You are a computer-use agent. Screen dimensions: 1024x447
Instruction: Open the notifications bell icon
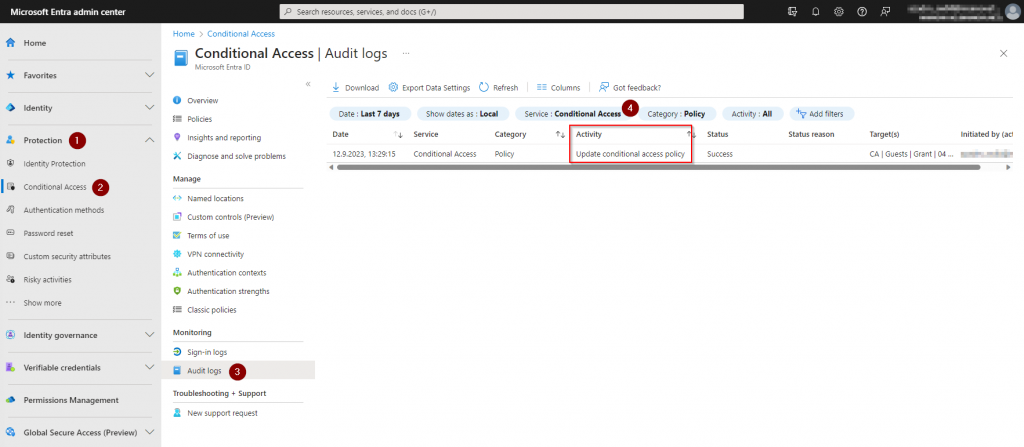point(815,11)
